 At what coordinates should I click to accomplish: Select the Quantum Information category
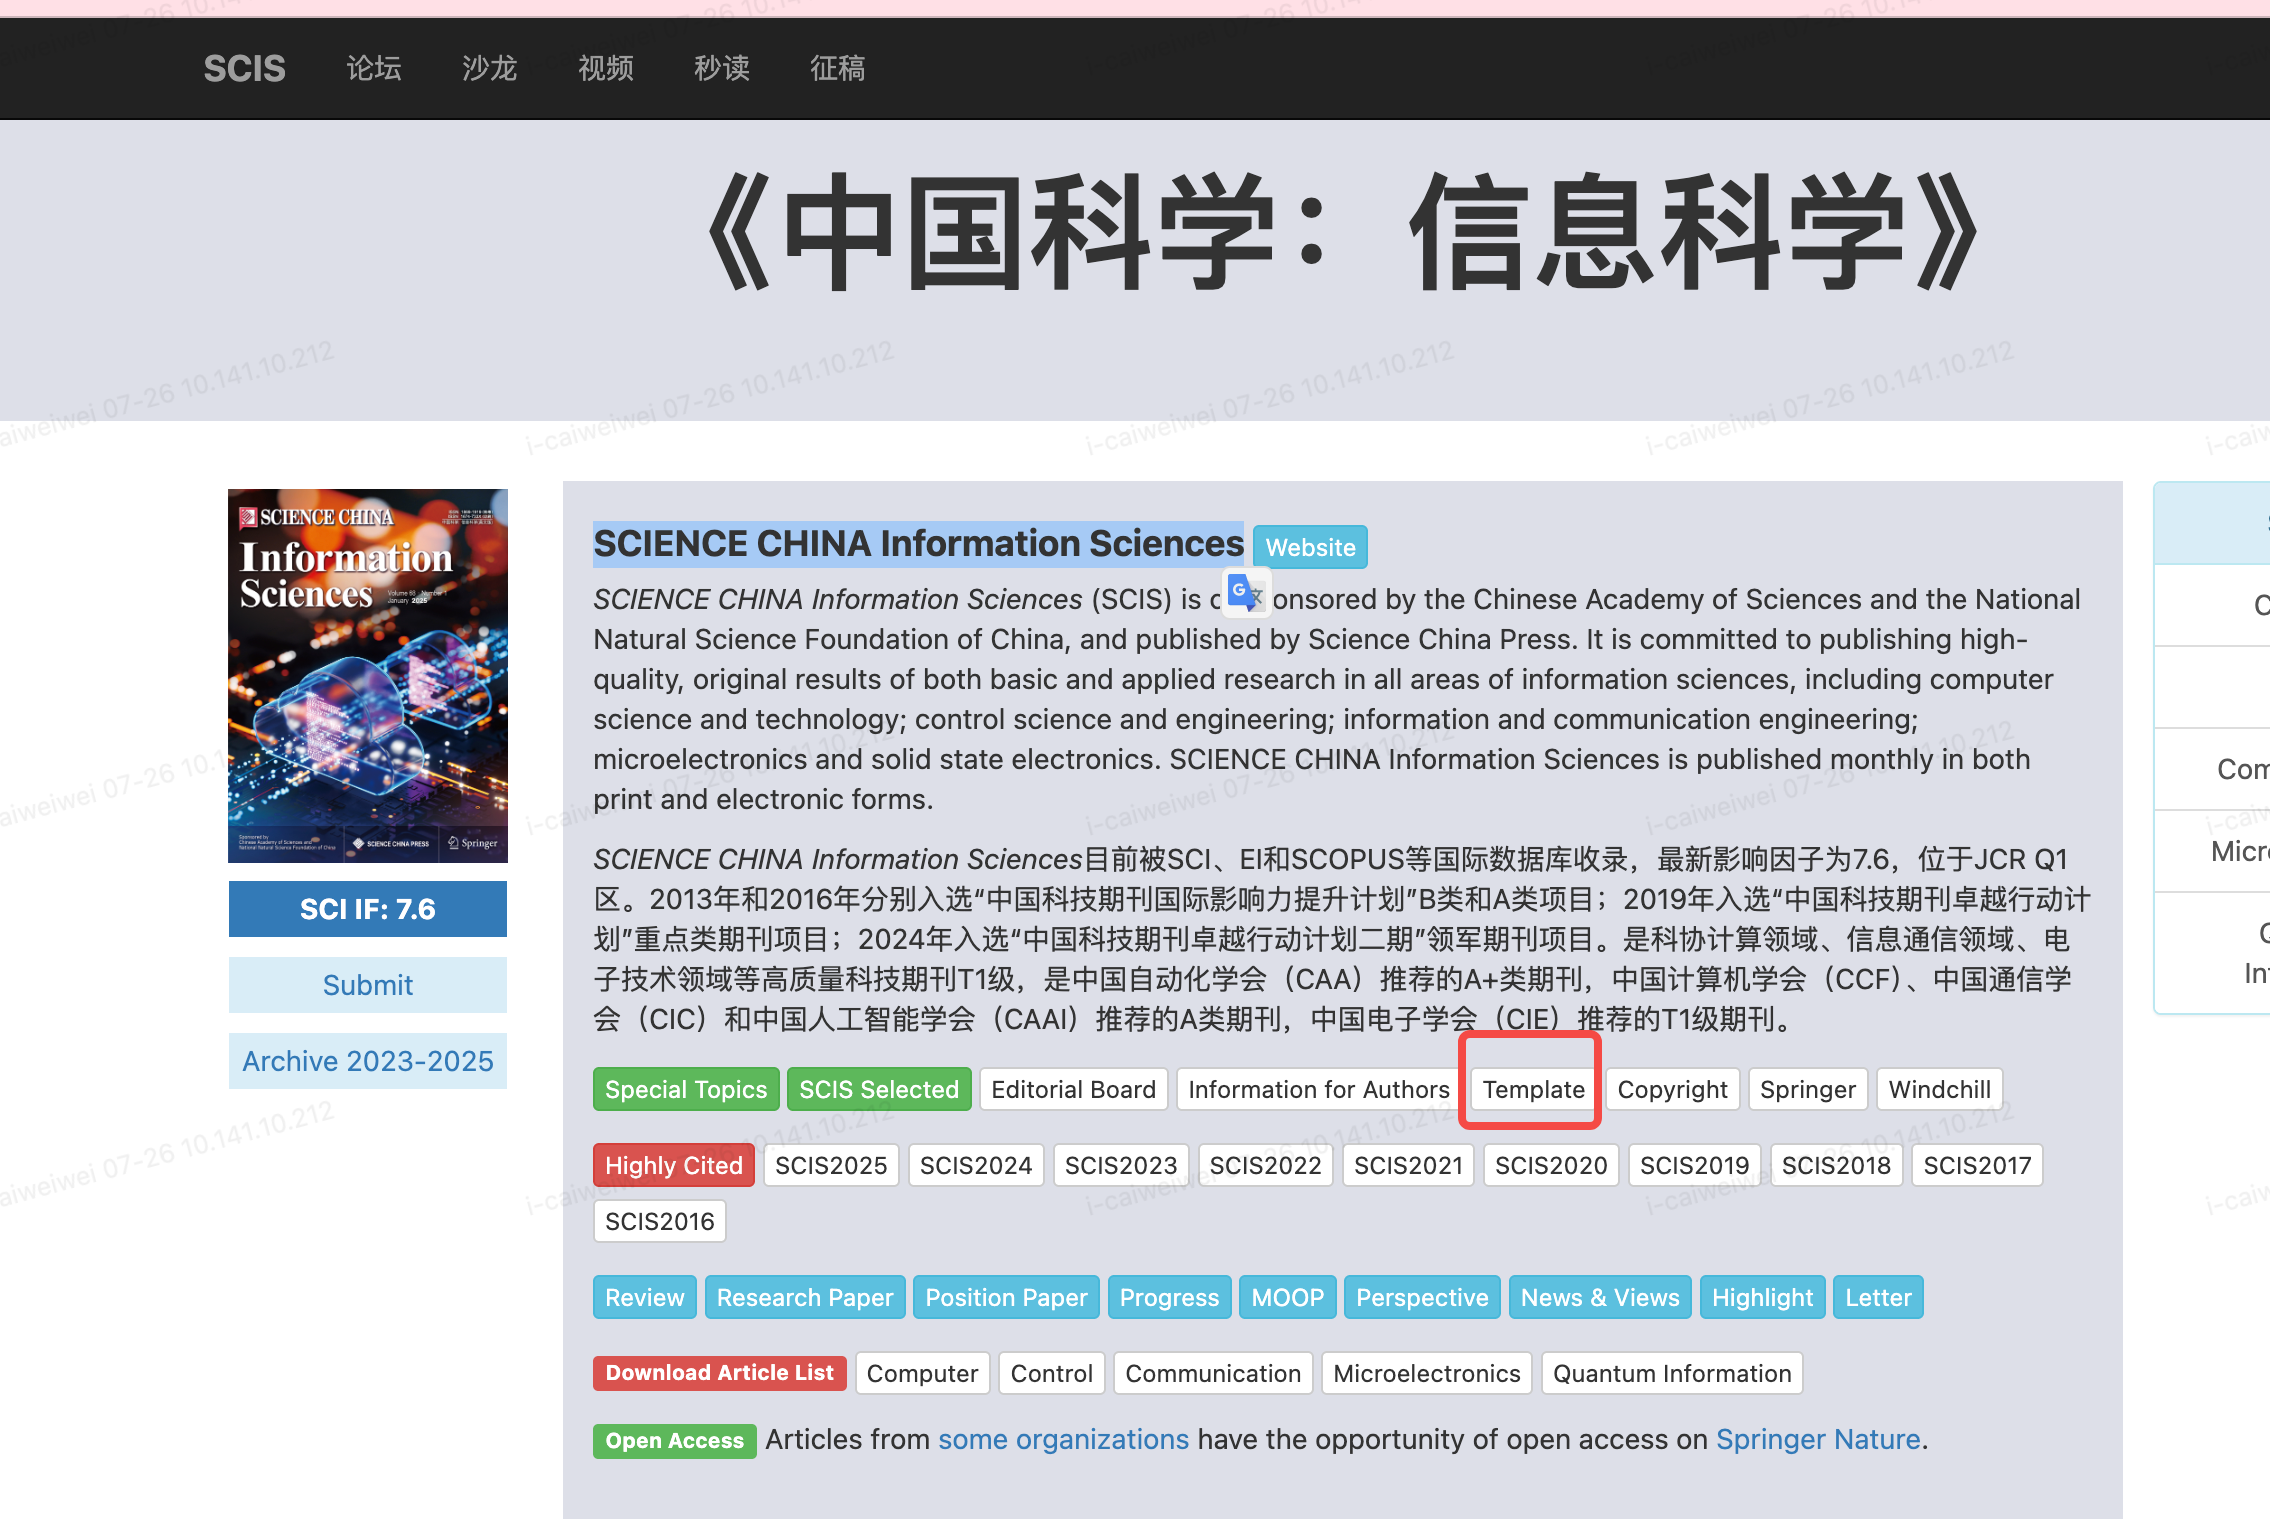1671,1373
